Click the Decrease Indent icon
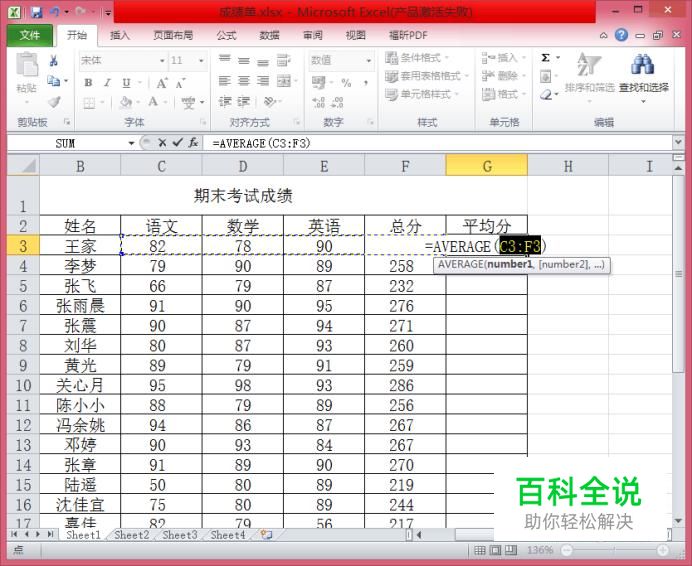The height and width of the screenshot is (566, 692). [x=225, y=102]
